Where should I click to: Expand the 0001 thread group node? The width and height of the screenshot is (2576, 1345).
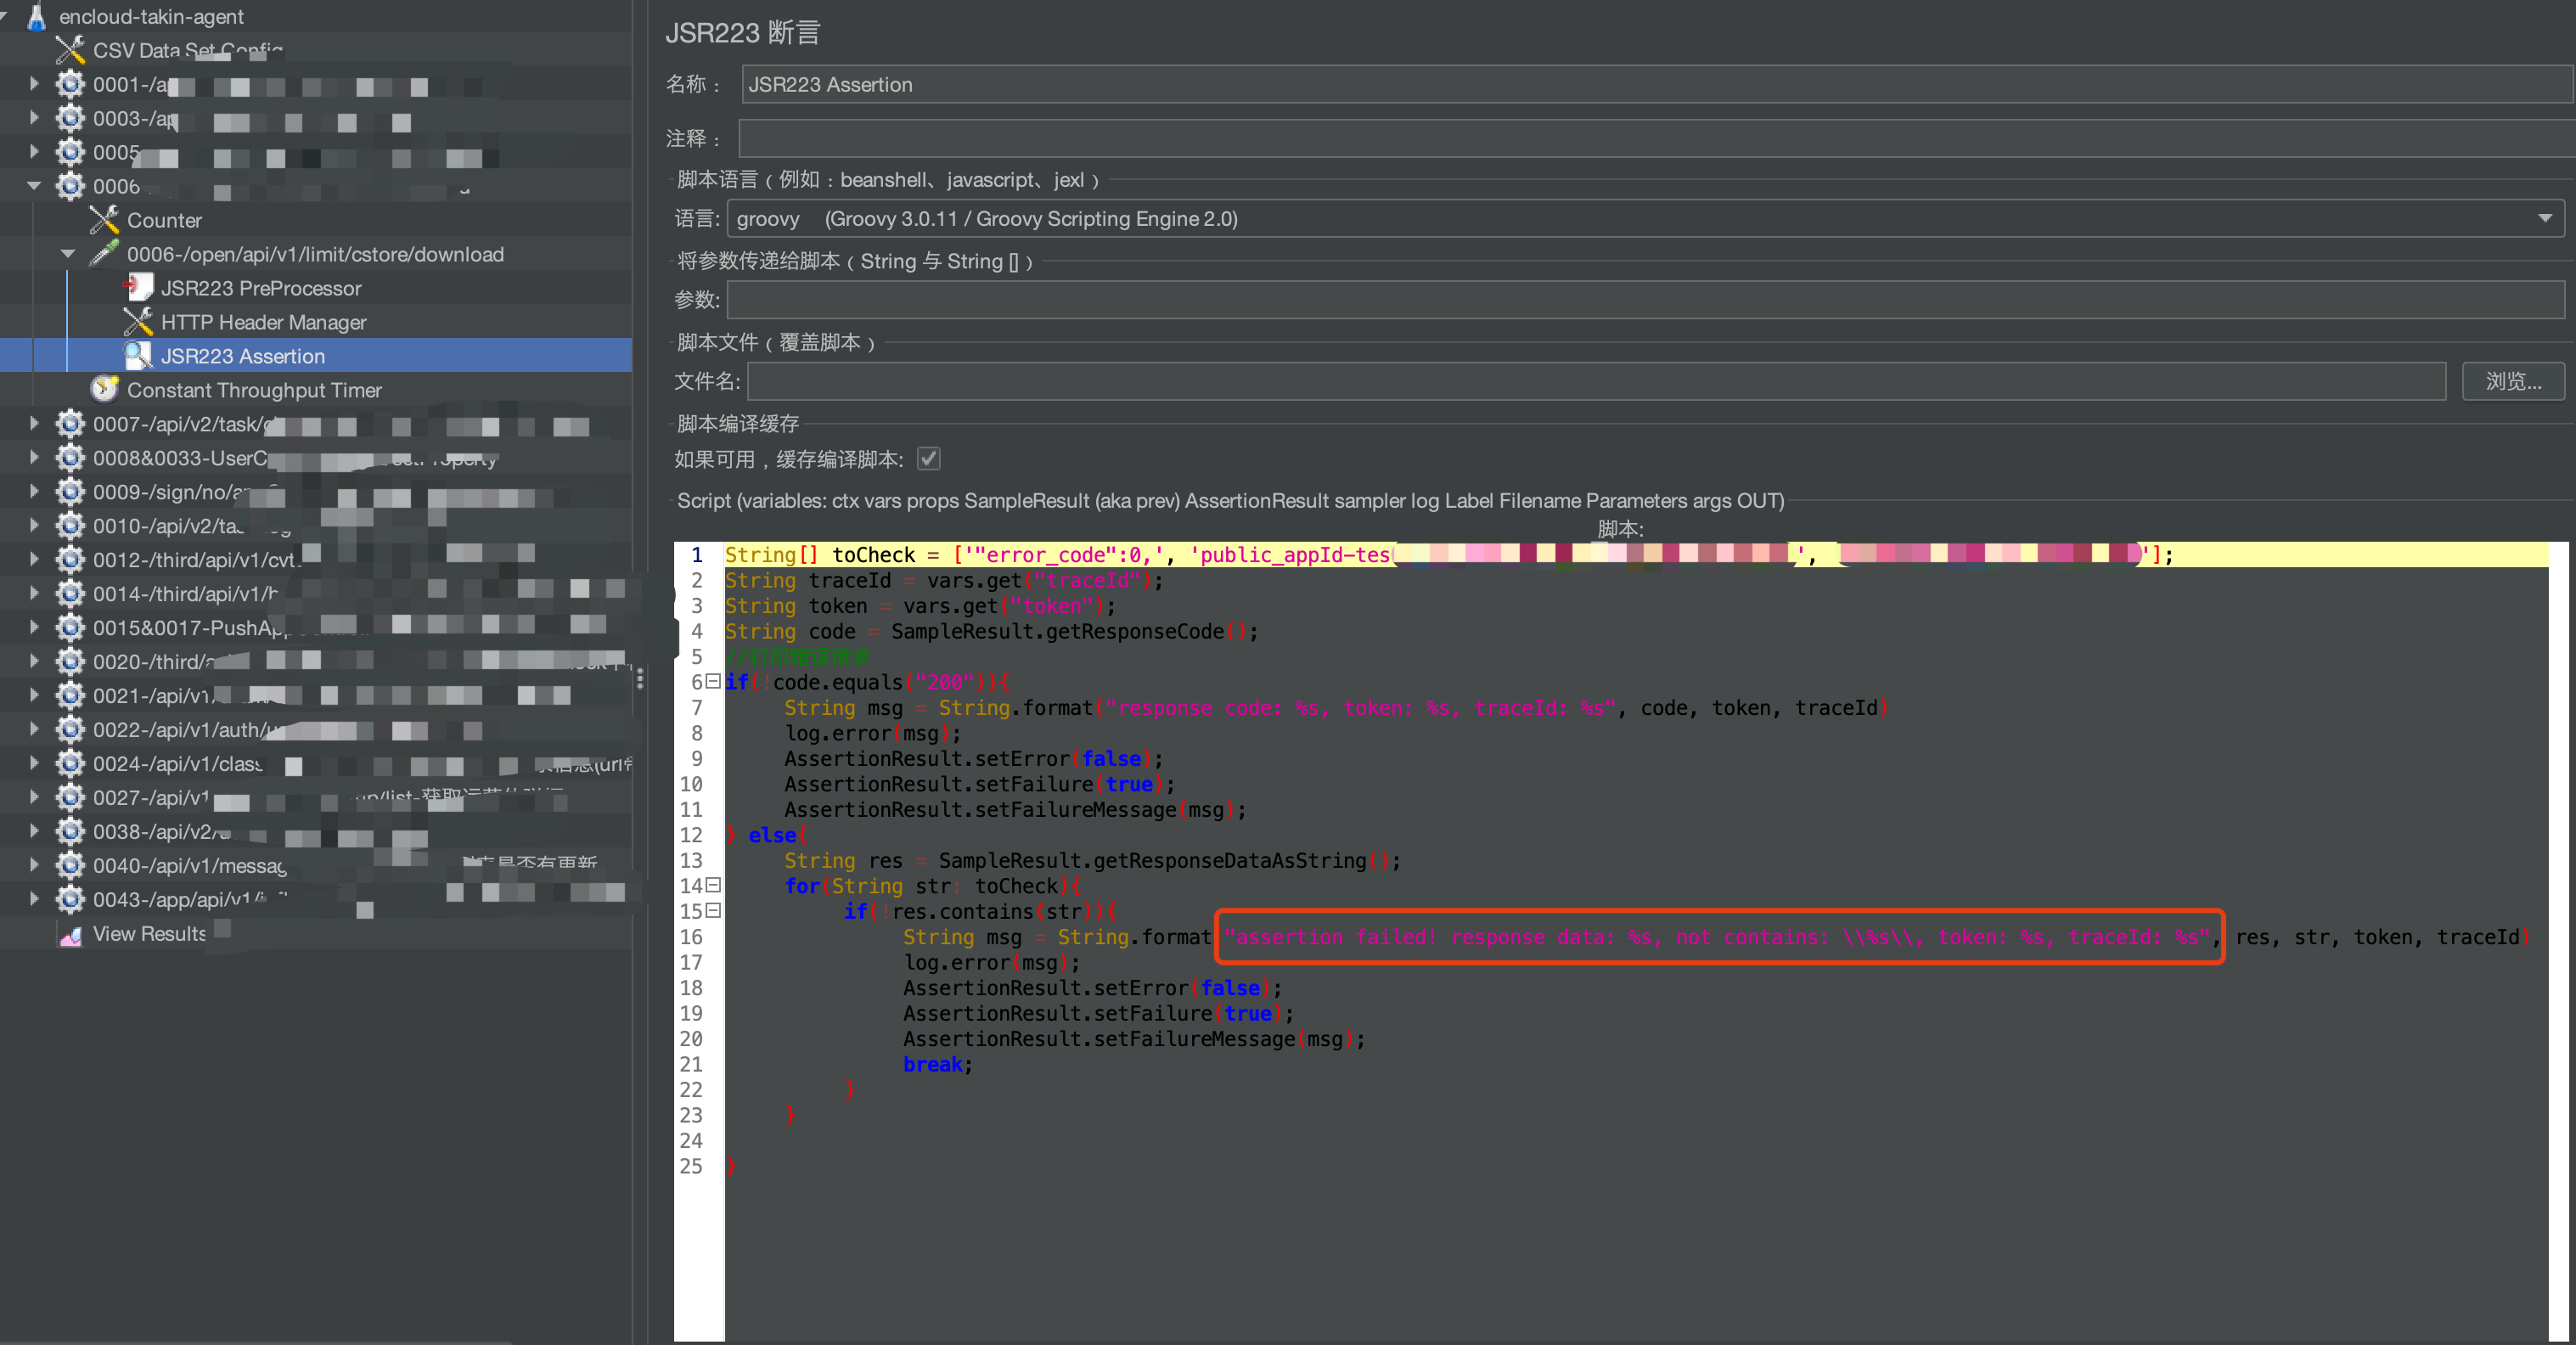34,84
